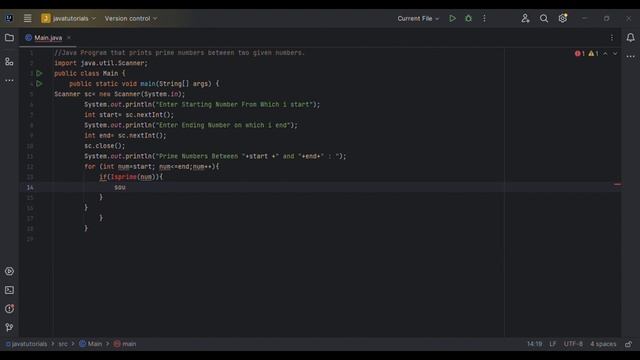
Task: Click 'sc.close();' statement
Action: click(105, 146)
